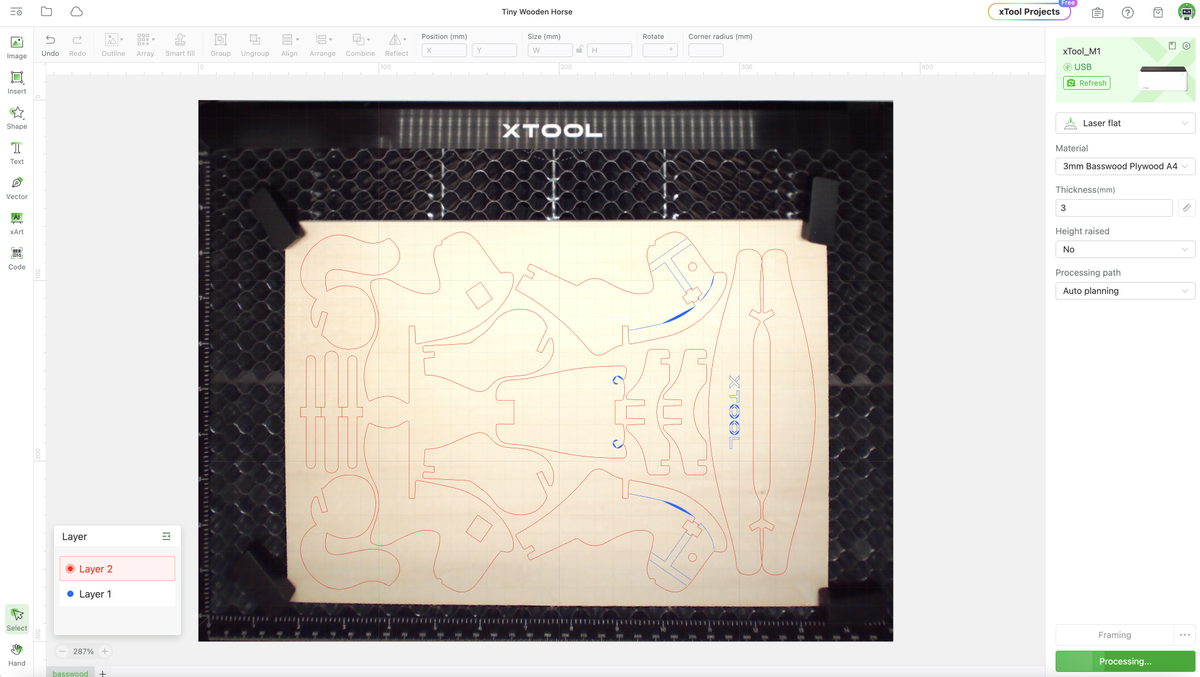Click the Refresh button for xTool_M1 connection
The height and width of the screenshot is (677, 1200).
pos(1086,82)
